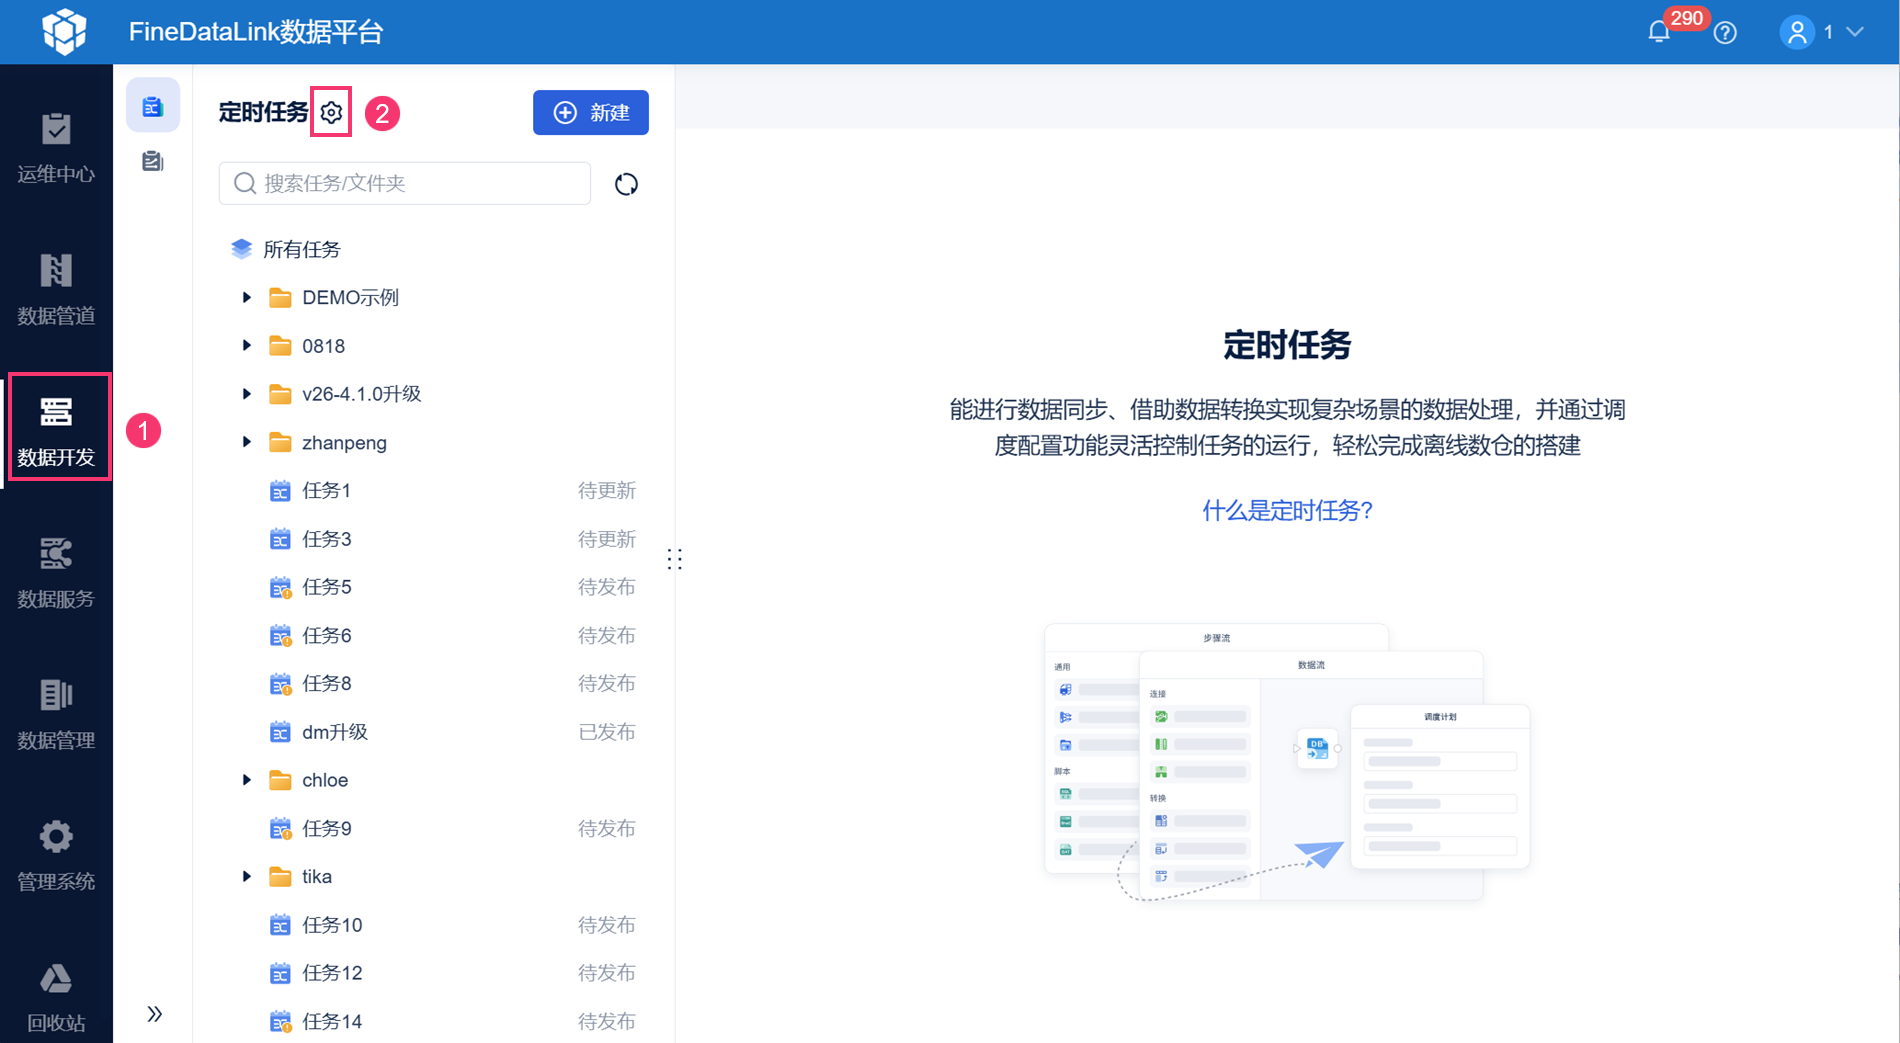
Task: Open task 任务1 by its name
Action: tap(327, 490)
